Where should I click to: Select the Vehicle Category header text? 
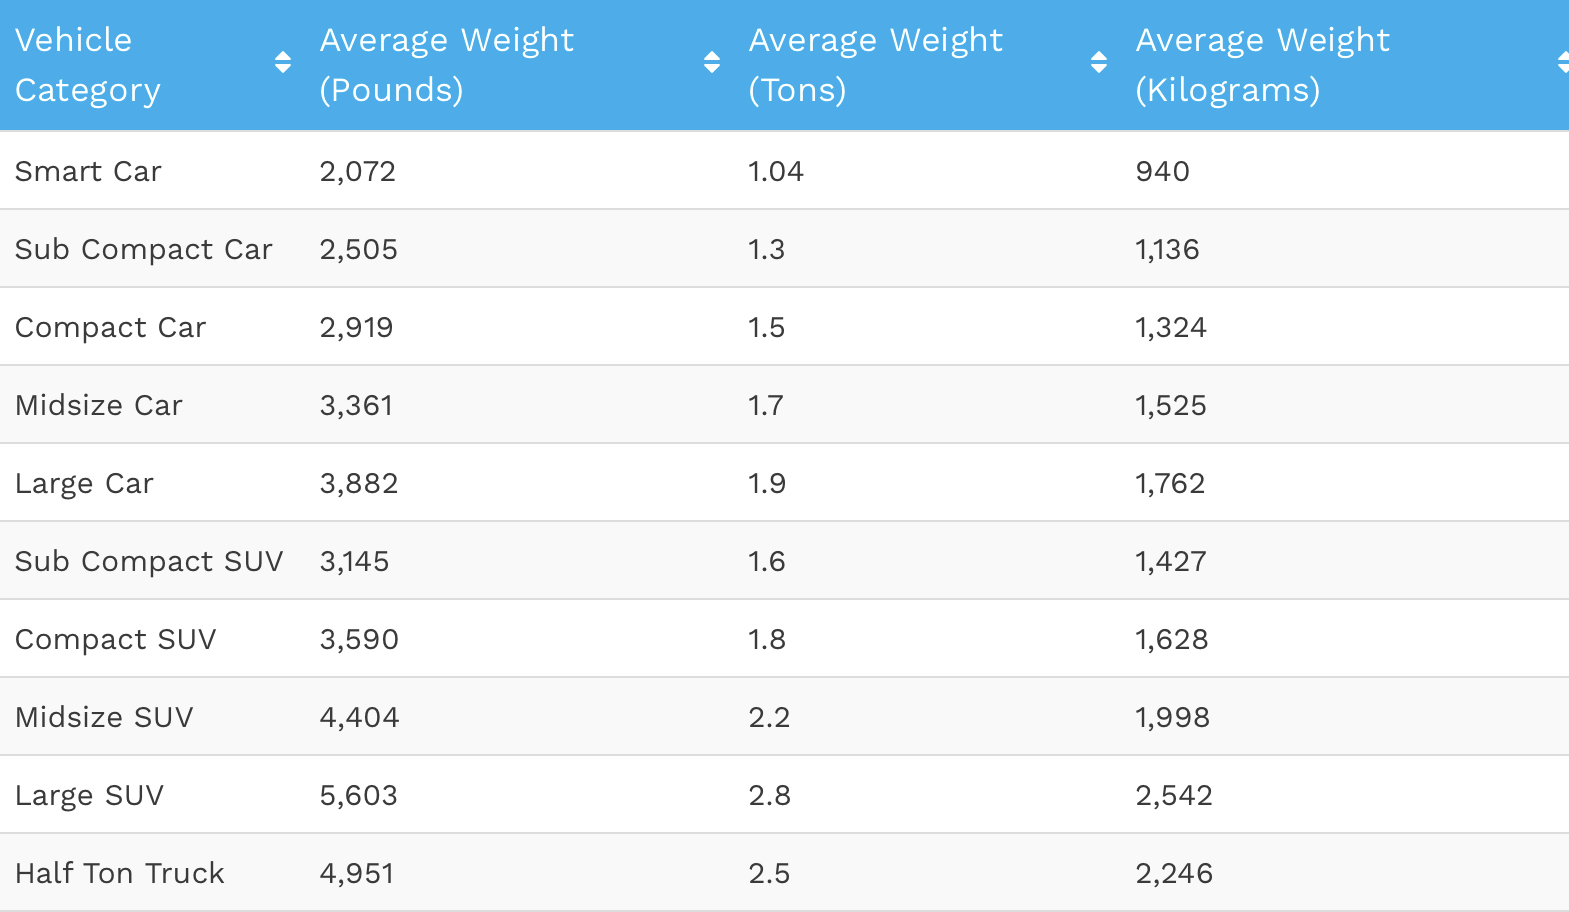click(88, 65)
